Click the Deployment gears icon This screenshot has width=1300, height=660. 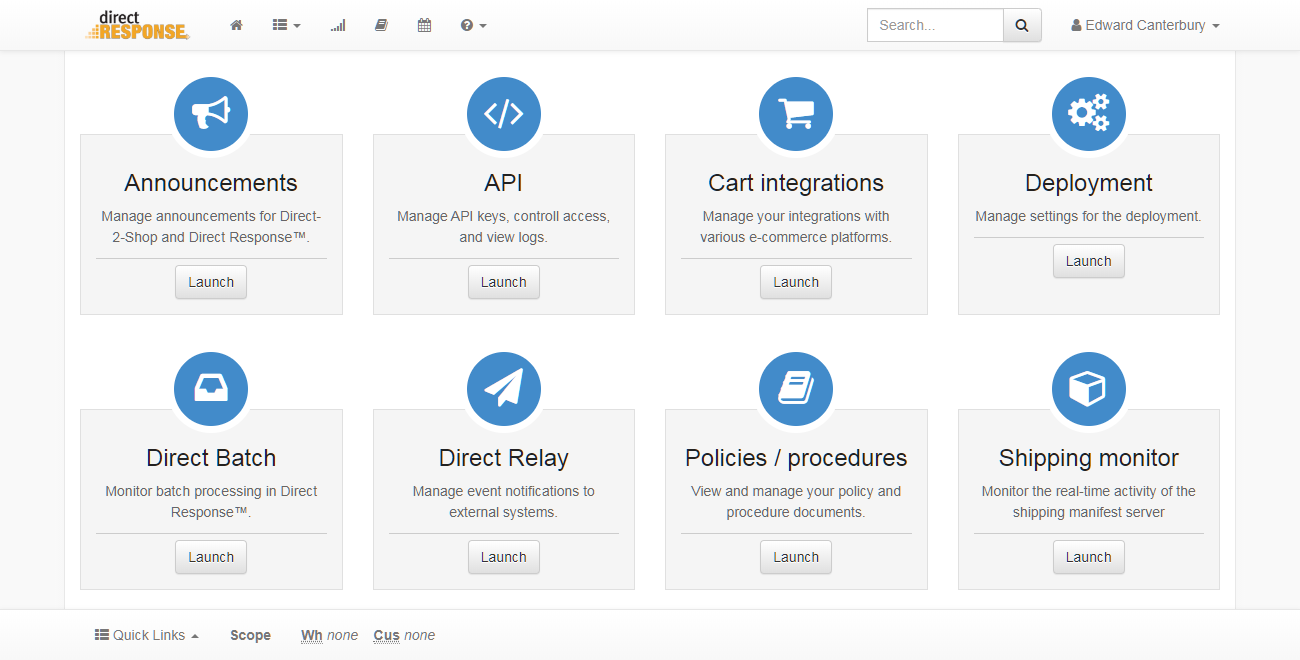coord(1089,114)
